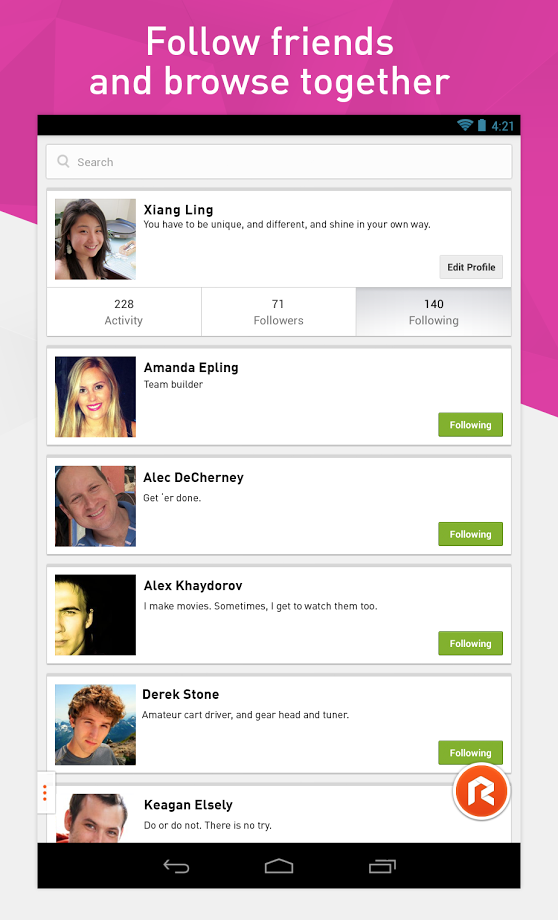Tap the orange Rockmelt floating logo button
This screenshot has height=920, width=558.
[x=481, y=791]
